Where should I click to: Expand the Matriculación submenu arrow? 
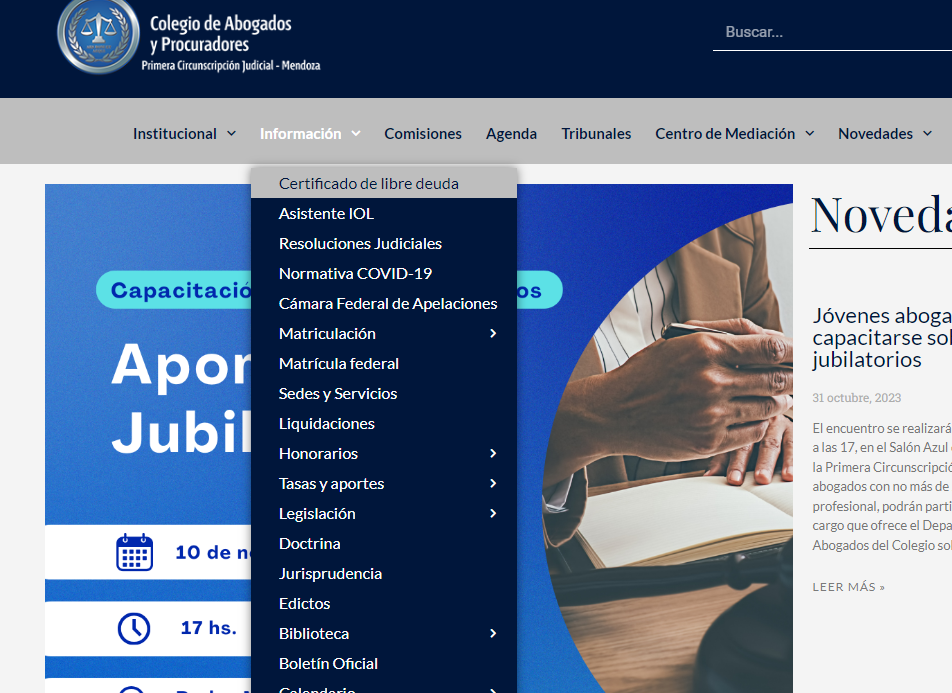493,334
